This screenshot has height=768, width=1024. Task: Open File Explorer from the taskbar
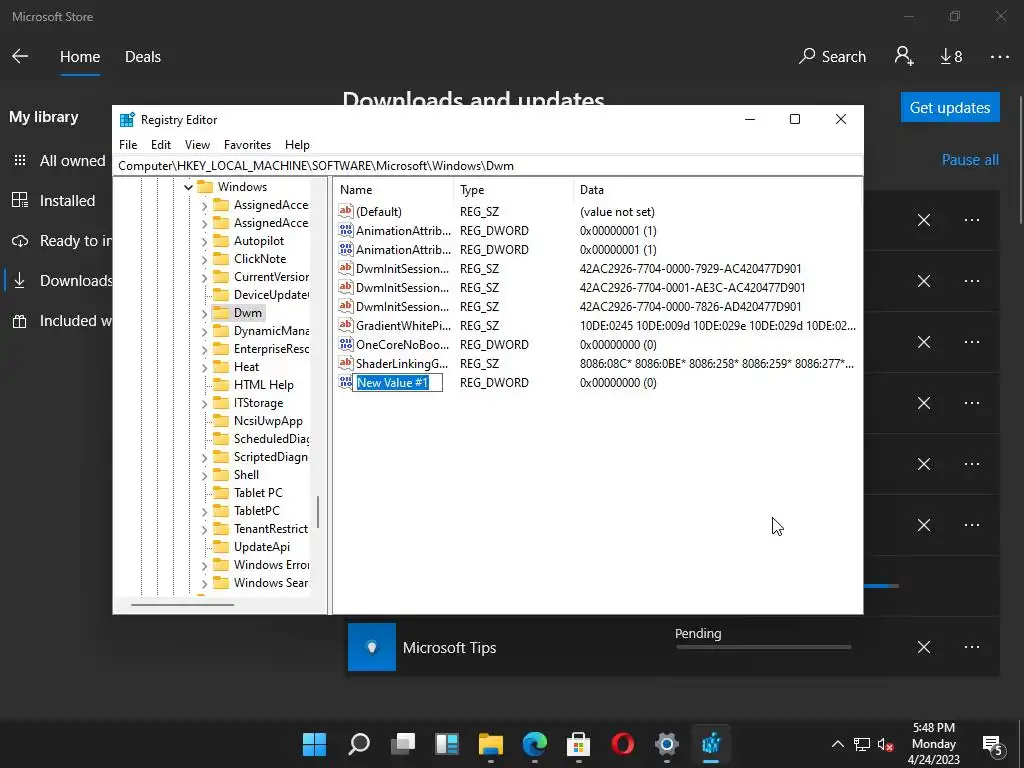click(490, 744)
